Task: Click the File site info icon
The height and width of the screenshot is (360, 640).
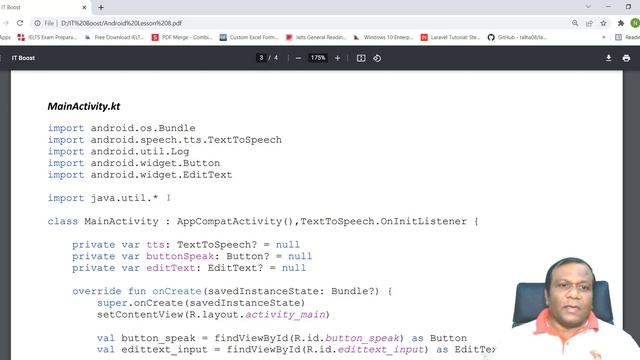Action: point(38,23)
